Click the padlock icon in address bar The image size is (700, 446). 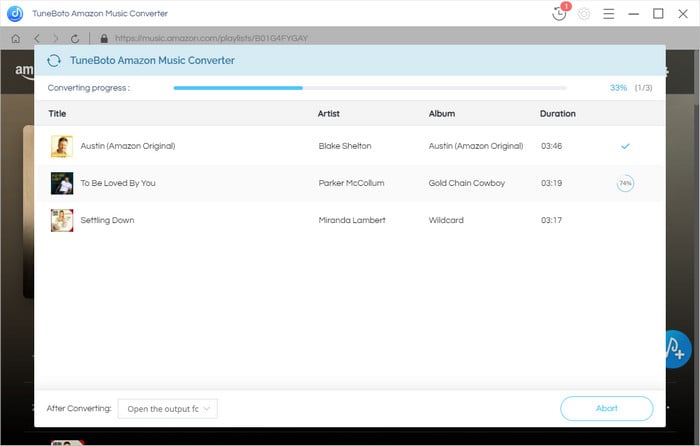click(x=104, y=38)
